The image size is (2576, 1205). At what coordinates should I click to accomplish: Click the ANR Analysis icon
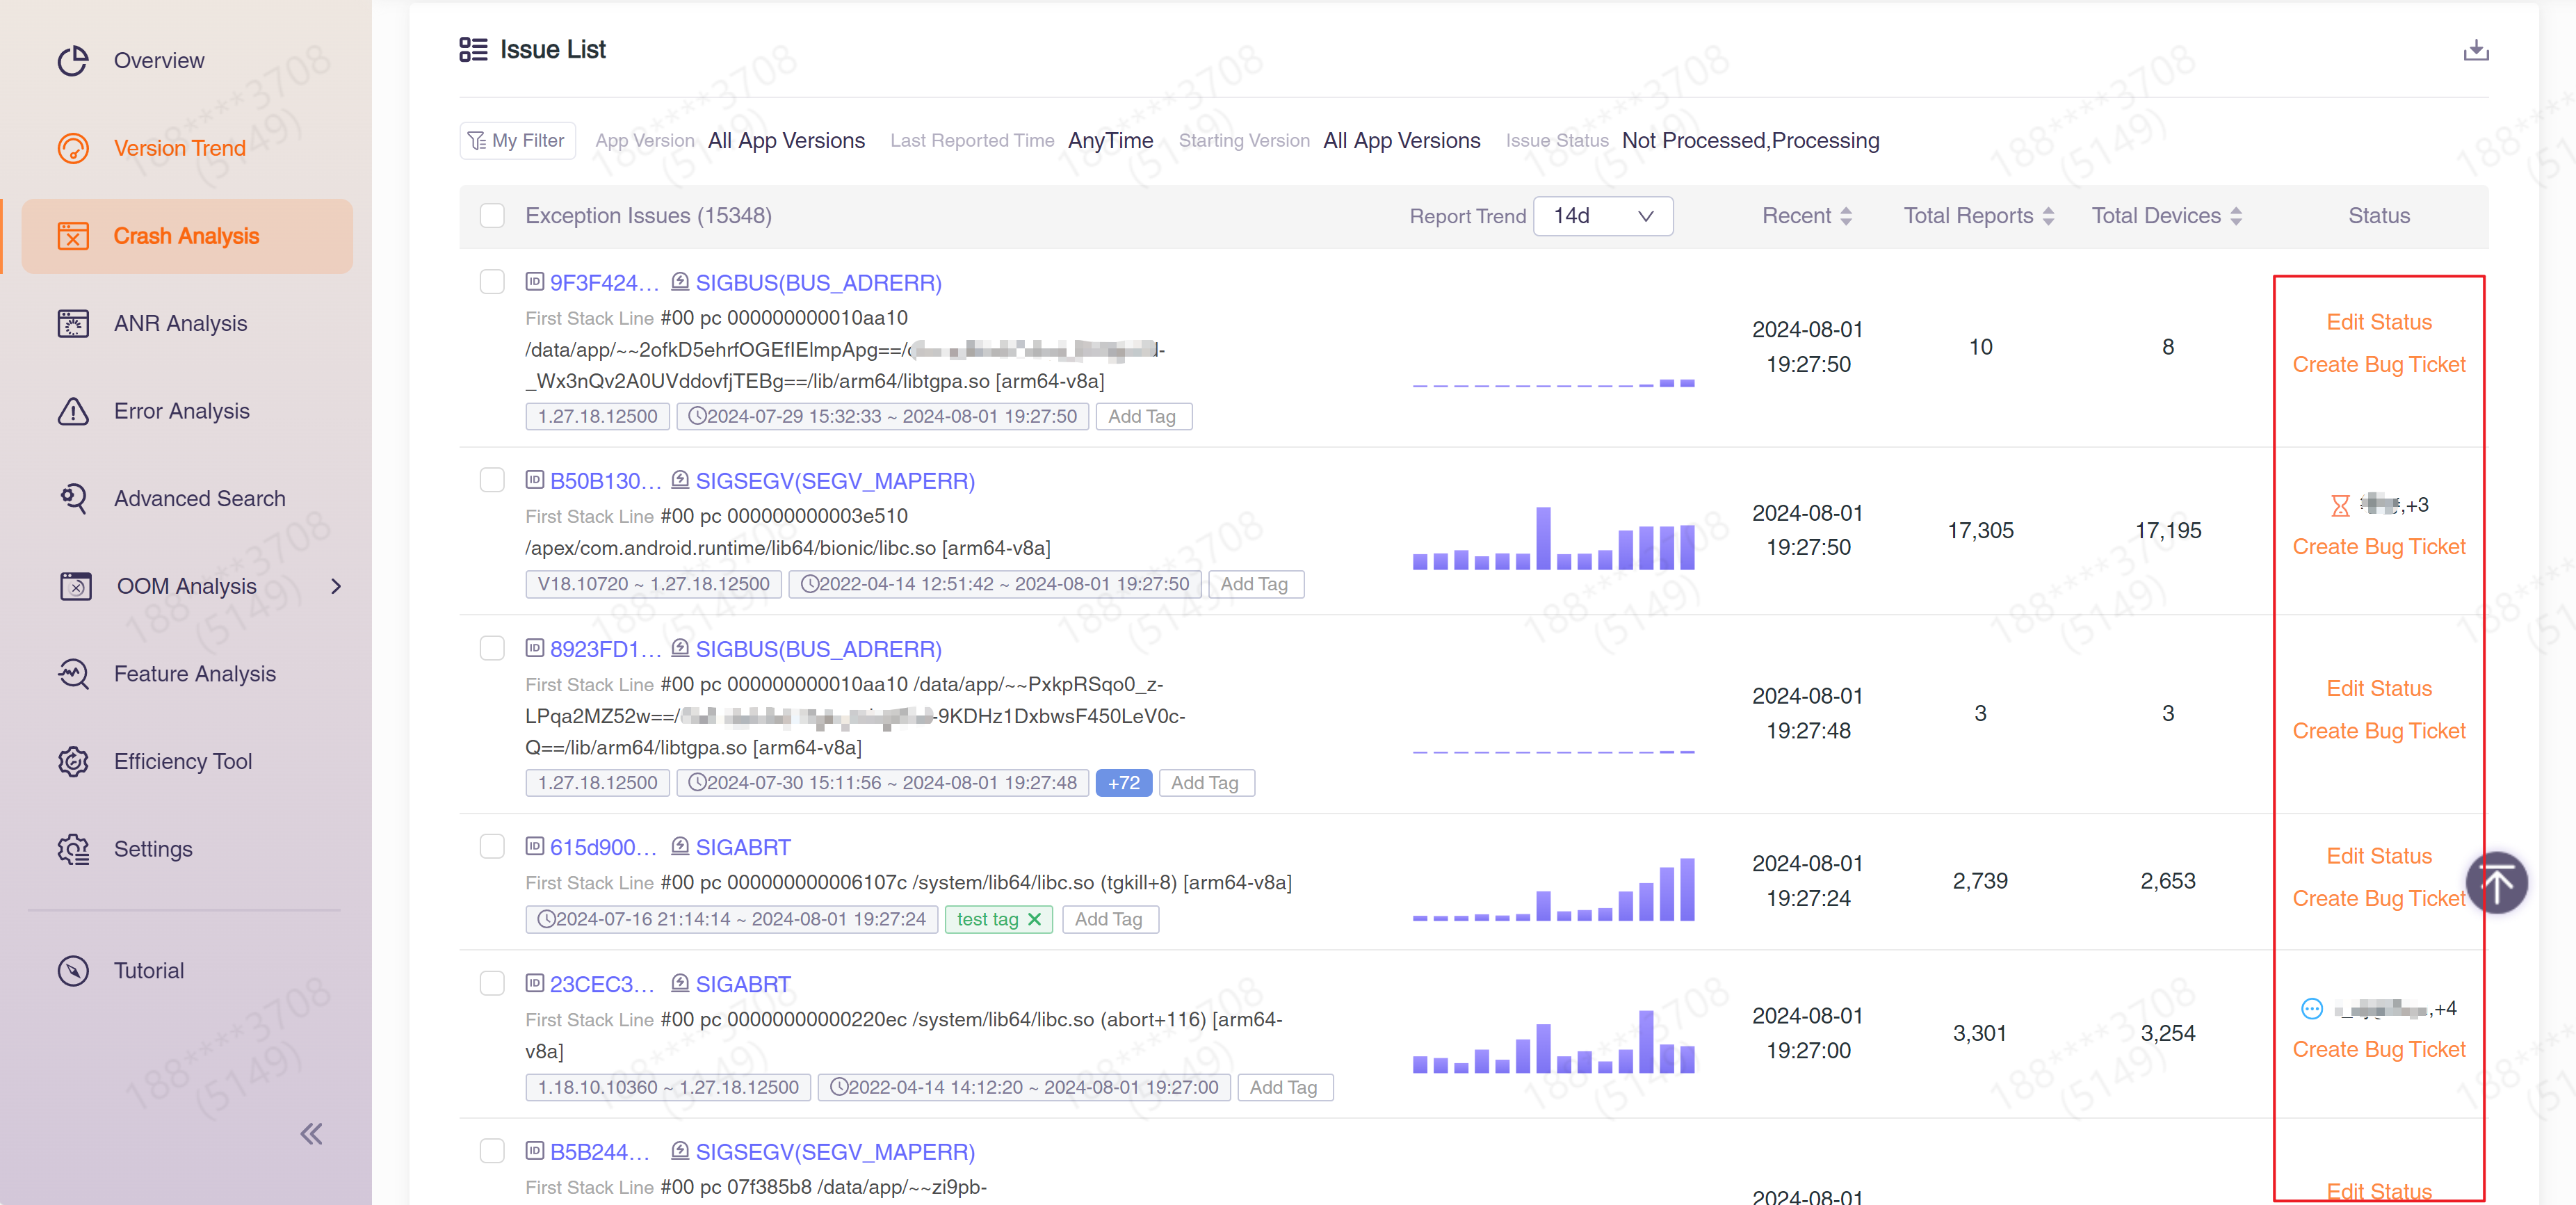73,323
